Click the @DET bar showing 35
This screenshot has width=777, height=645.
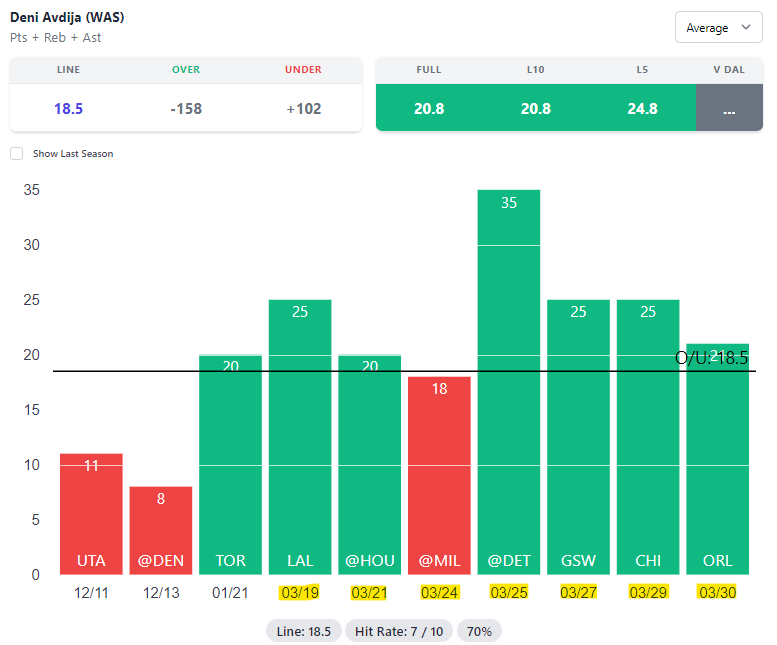coord(509,382)
